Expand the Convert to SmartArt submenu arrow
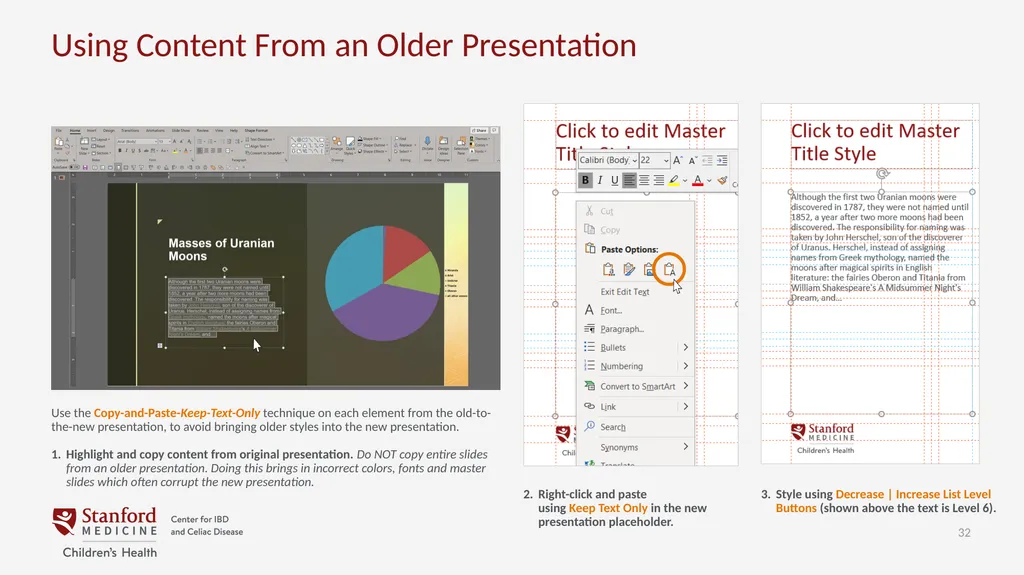The height and width of the screenshot is (575, 1024). coord(685,386)
